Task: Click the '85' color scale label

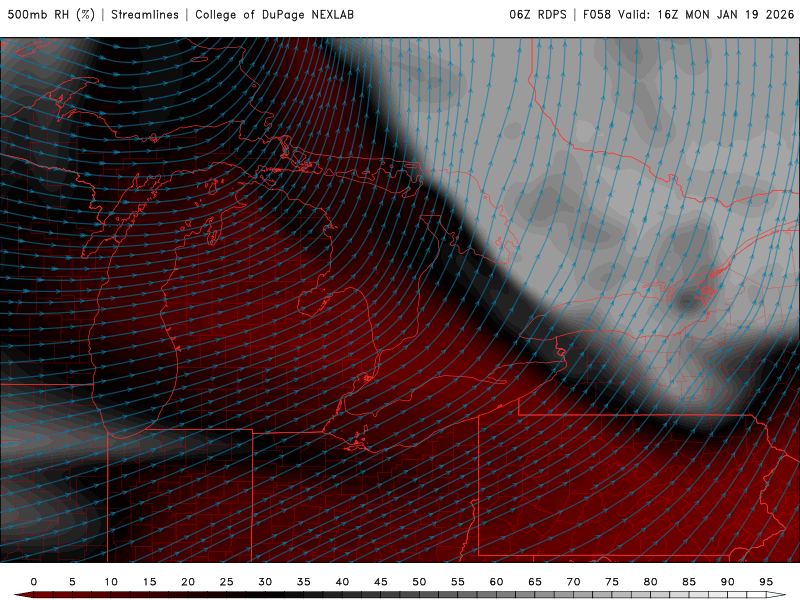Action: coord(689,582)
